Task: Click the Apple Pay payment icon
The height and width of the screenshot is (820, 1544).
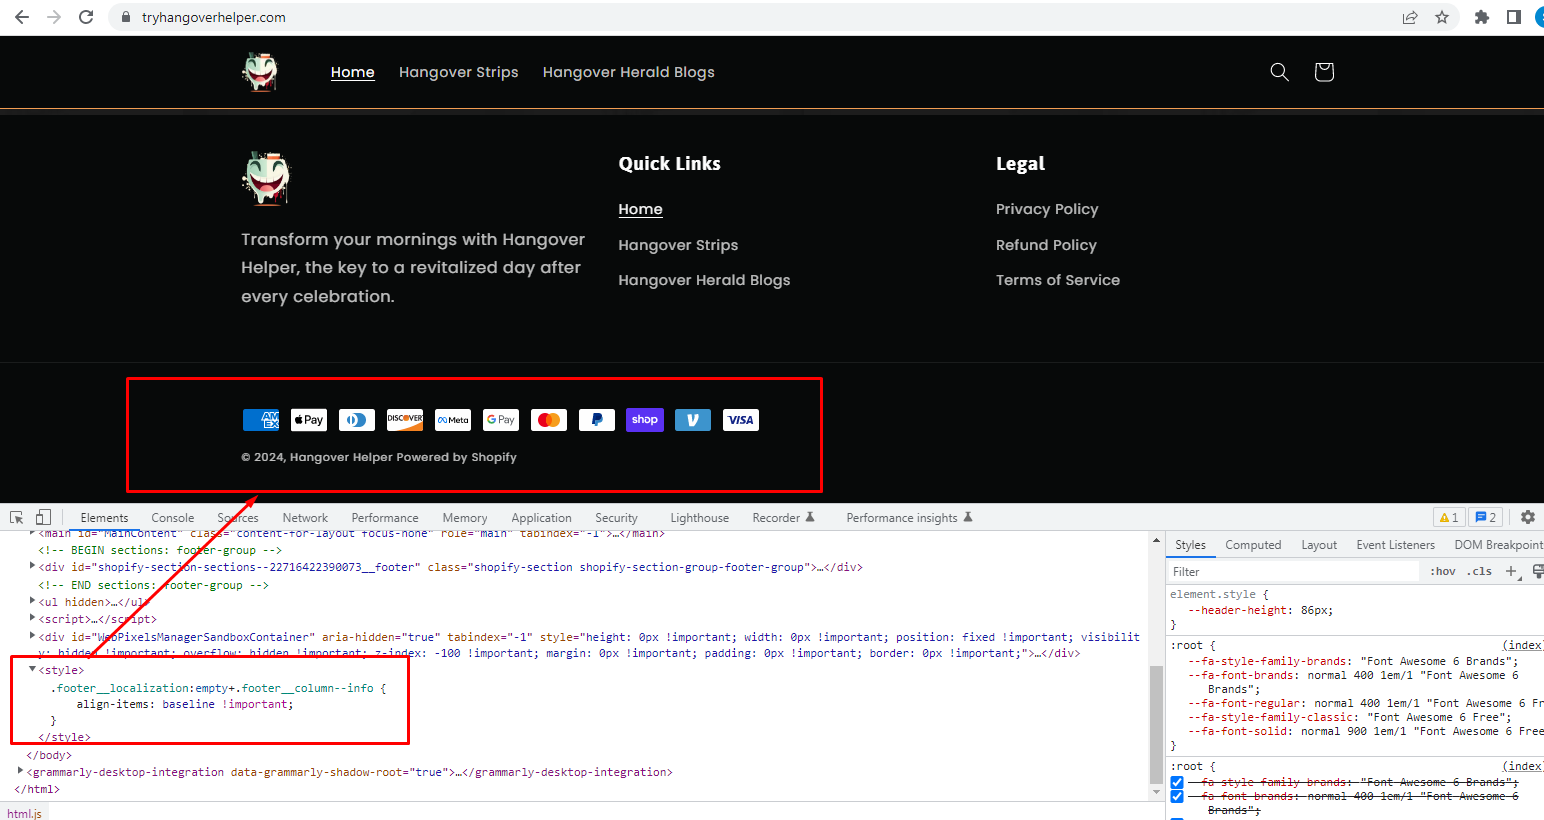Action: click(309, 420)
